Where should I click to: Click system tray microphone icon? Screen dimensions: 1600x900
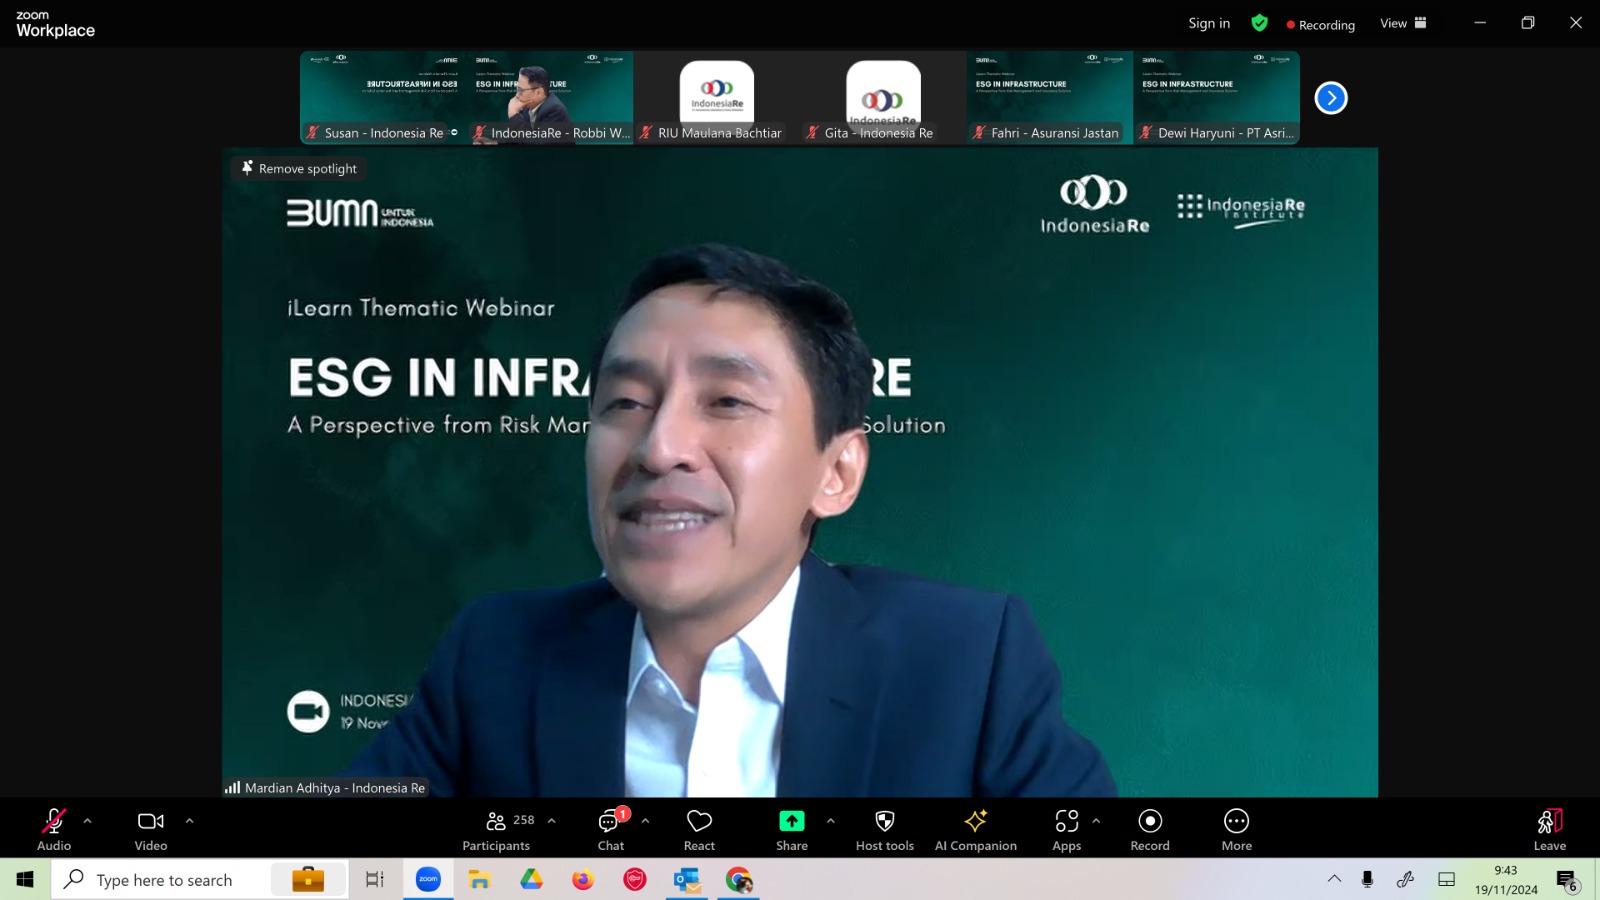pos(1367,879)
